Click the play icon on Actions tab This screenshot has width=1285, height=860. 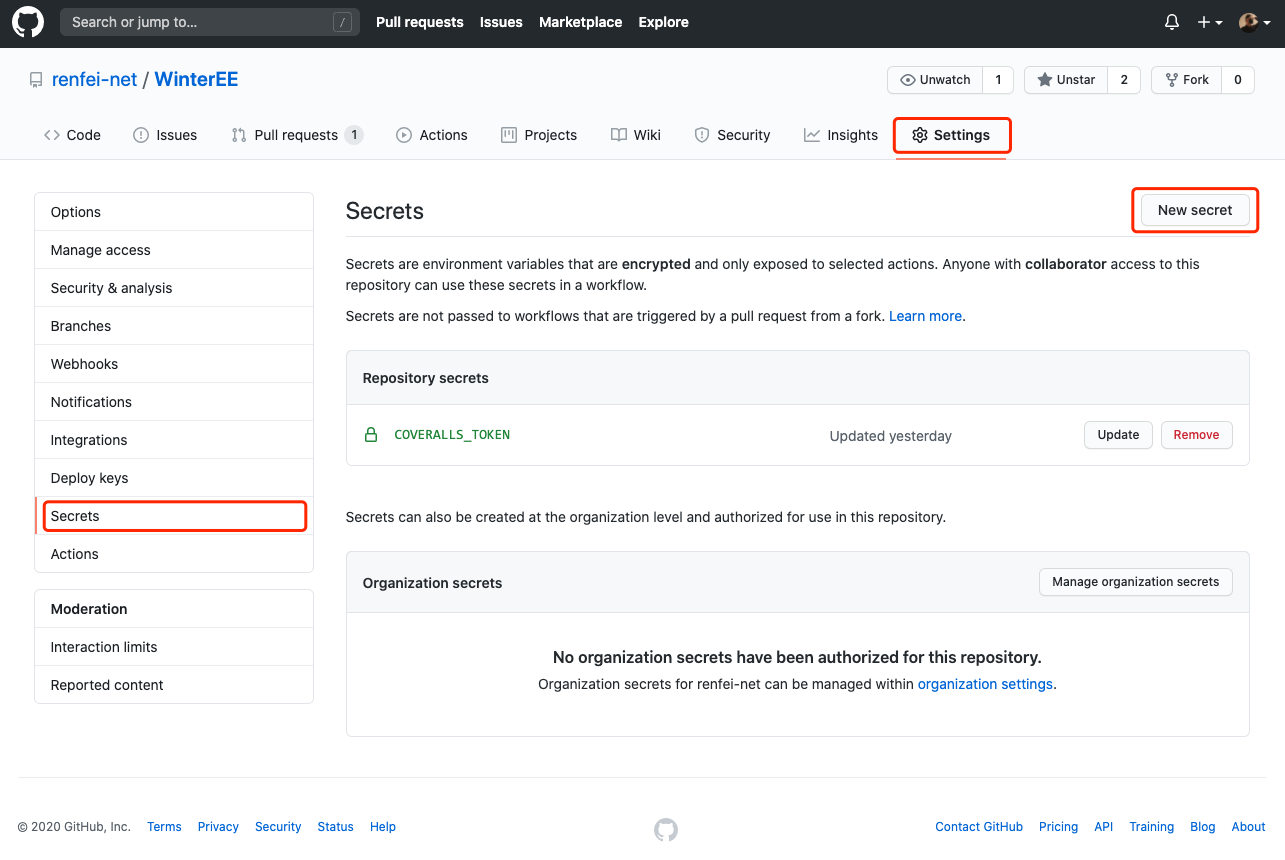(x=404, y=135)
